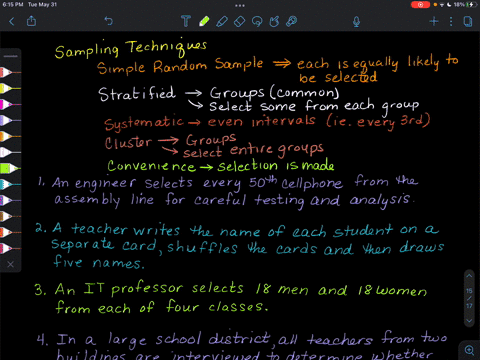
Task: Pick the brown favorite pen
Action: pyautogui.click(x=10, y=216)
